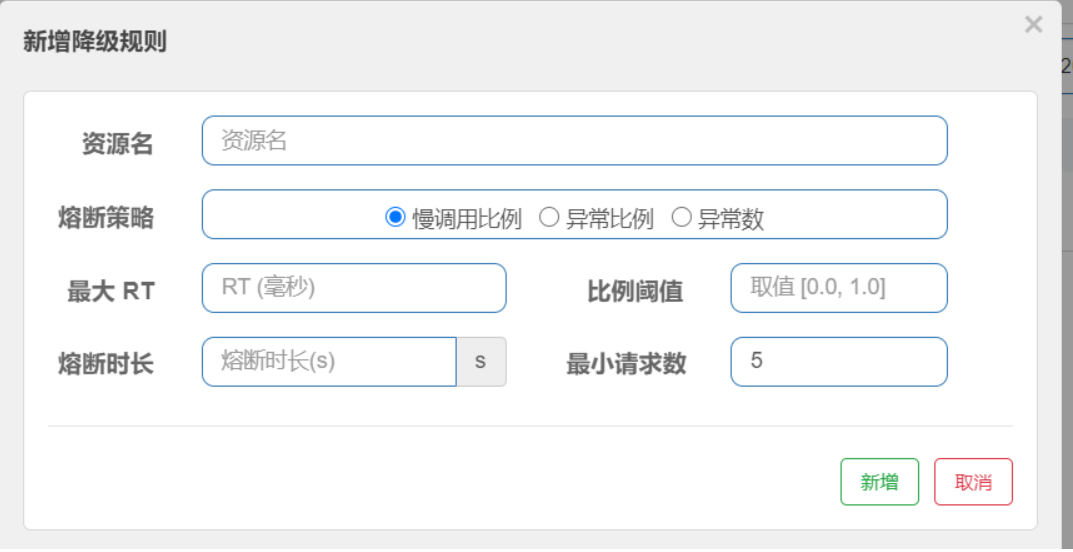Click the 最小请求数 label
Image resolution: width=1073 pixels, height=552 pixels.
point(626,364)
